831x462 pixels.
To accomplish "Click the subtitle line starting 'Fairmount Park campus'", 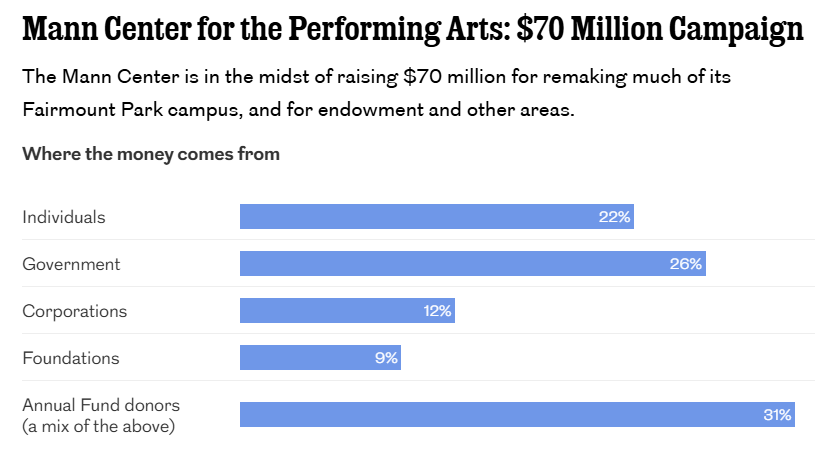I will coord(298,109).
